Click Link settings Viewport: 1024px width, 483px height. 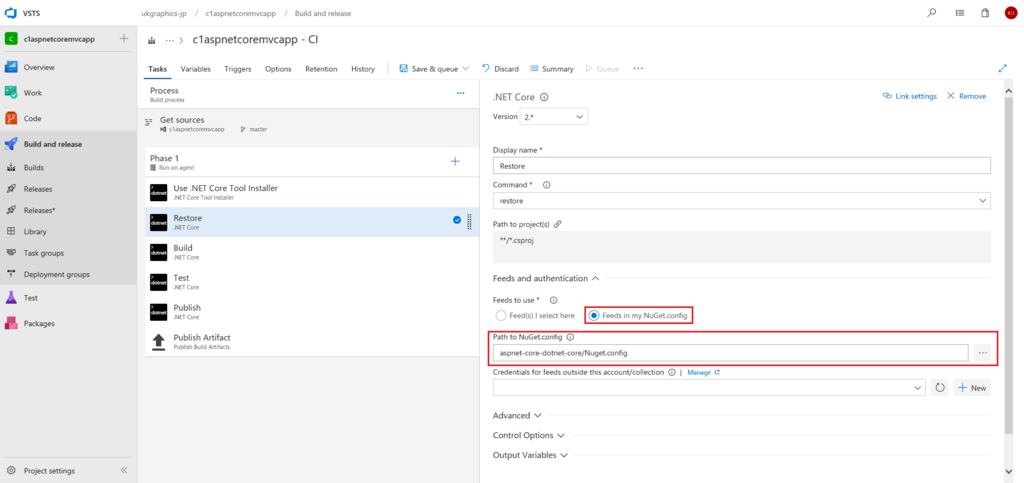pyautogui.click(x=909, y=96)
